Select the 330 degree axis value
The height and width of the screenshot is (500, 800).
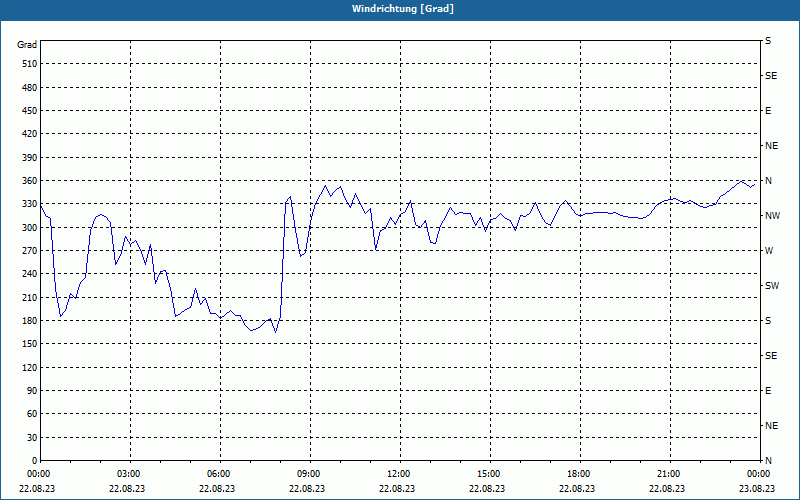30,204
